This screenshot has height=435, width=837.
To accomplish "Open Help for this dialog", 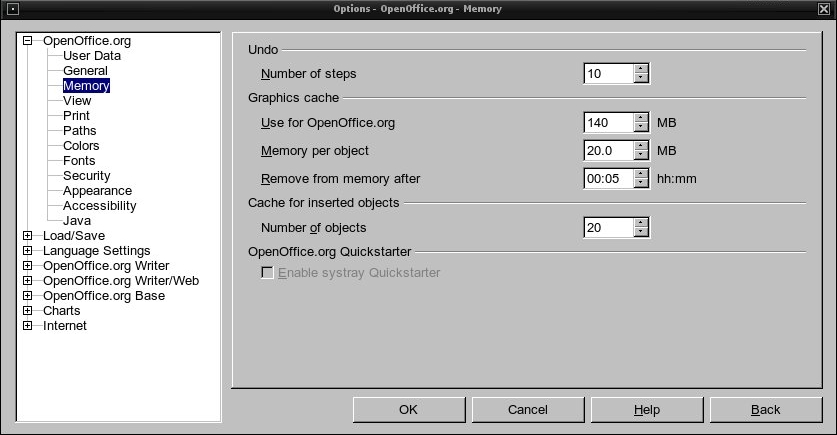I will click(647, 409).
